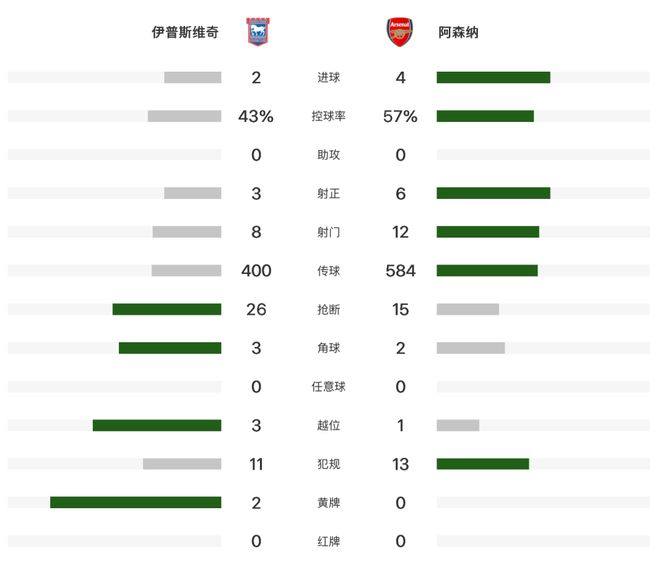The height and width of the screenshot is (575, 660).
Task: Select the 进球 stat label
Action: click(x=328, y=77)
